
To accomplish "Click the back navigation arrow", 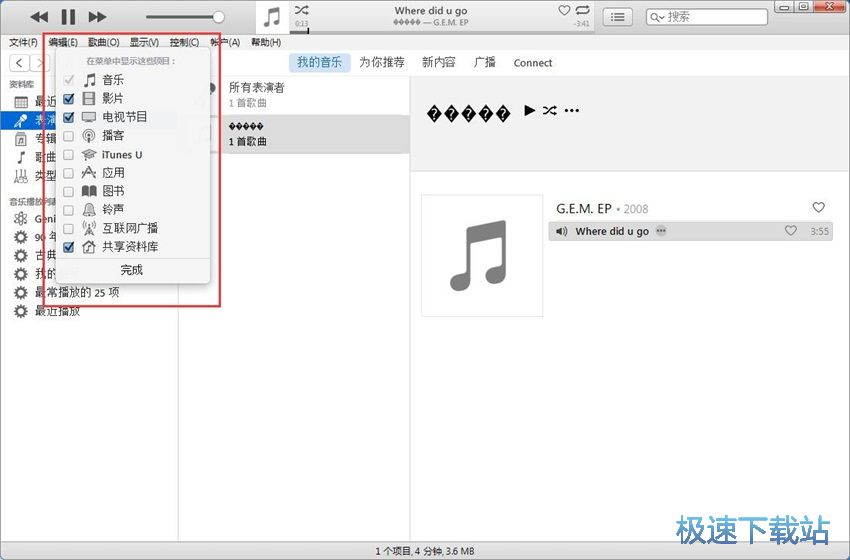I will click(20, 63).
